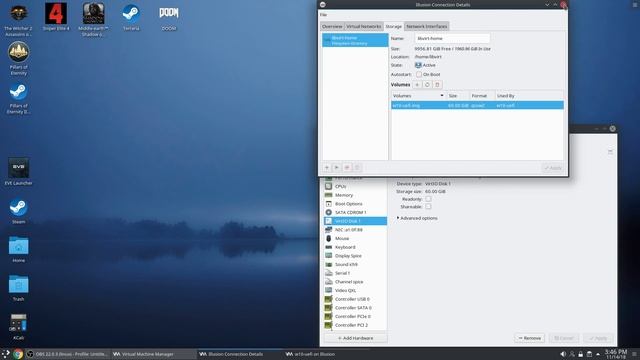Open the application launcher in taskbar
Image resolution: width=640 pixels, height=360 pixels.
tap(6, 354)
